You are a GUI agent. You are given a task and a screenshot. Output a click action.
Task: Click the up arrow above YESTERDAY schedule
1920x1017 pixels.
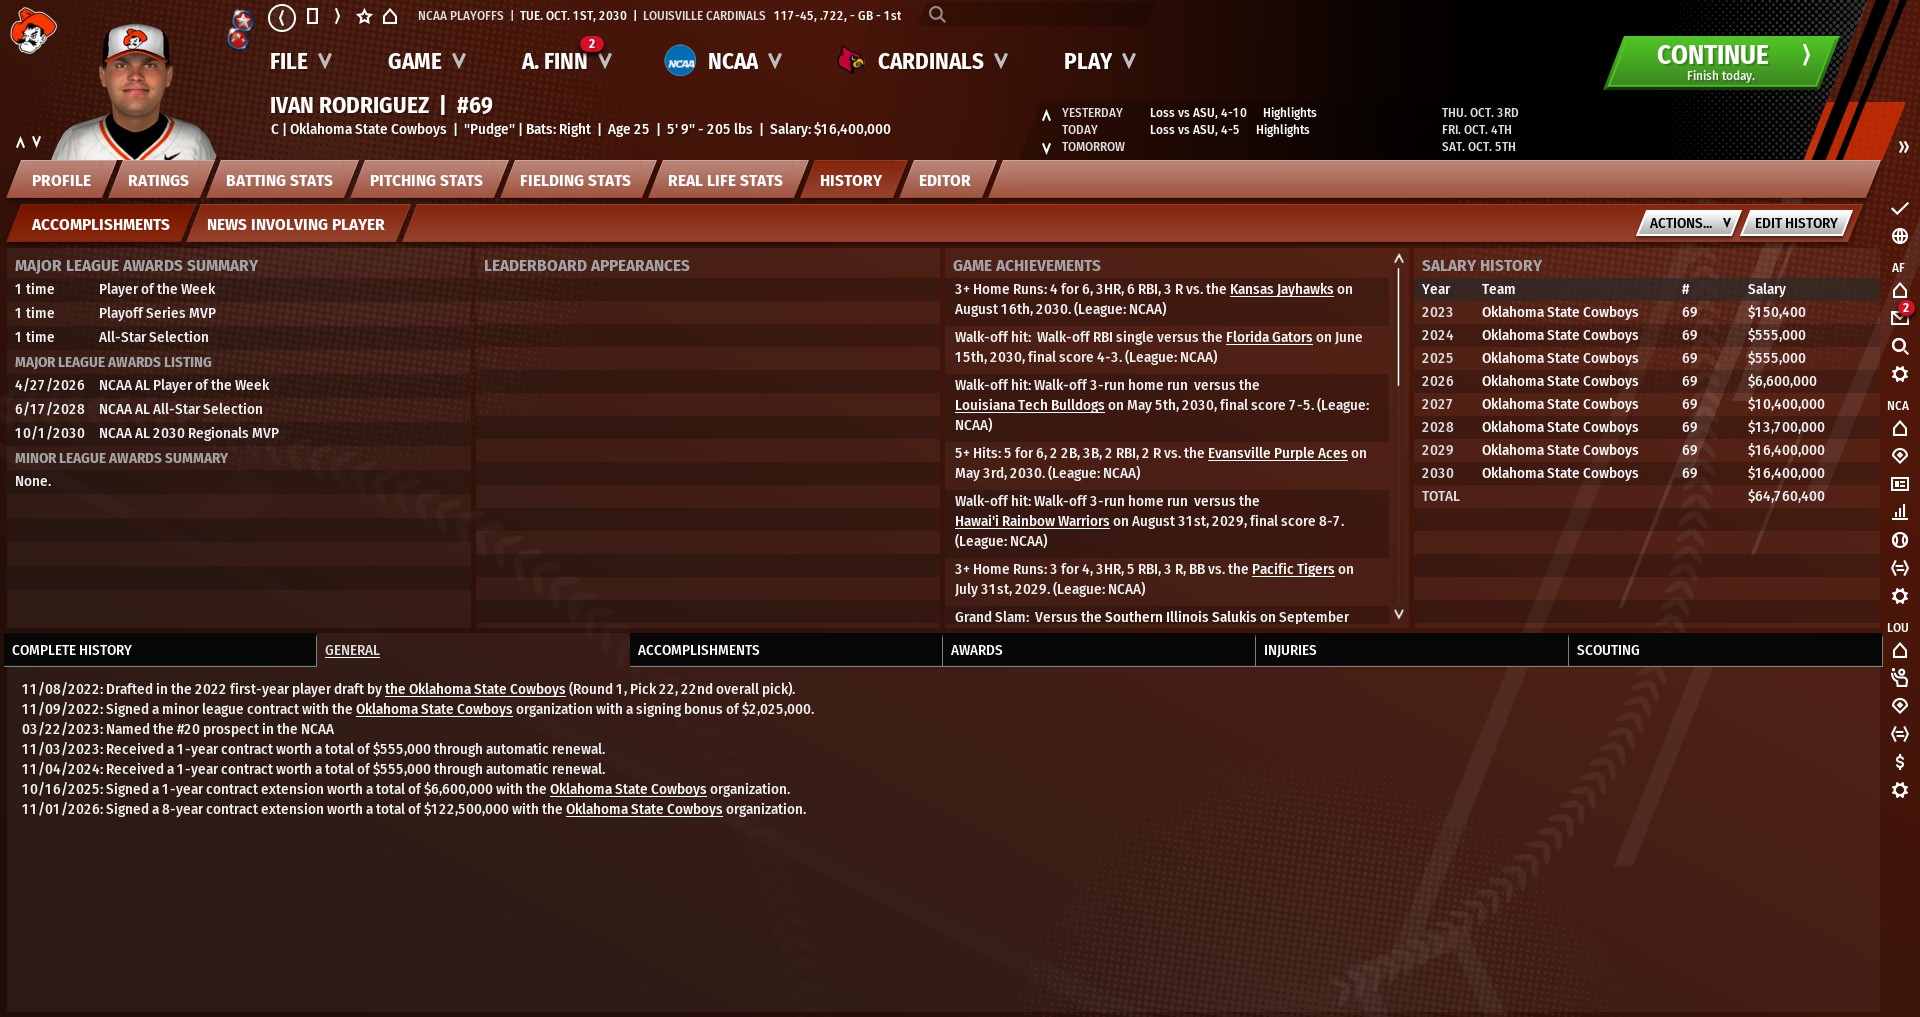[1046, 114]
